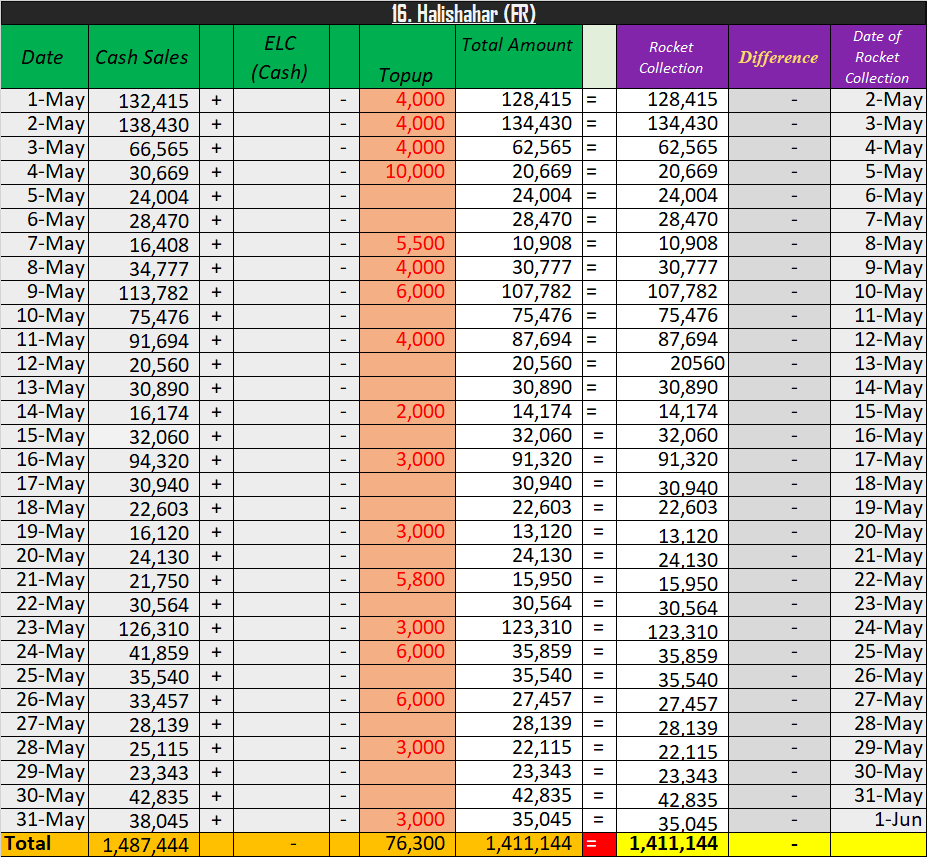
Task: Click rocket collection cell 128,415
Action: coord(672,100)
